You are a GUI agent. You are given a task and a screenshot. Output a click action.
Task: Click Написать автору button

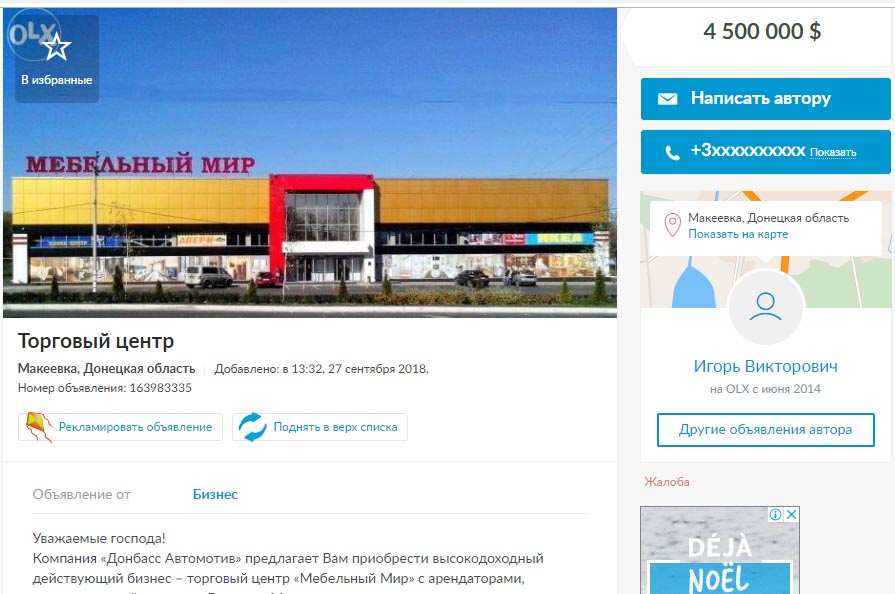tap(765, 99)
